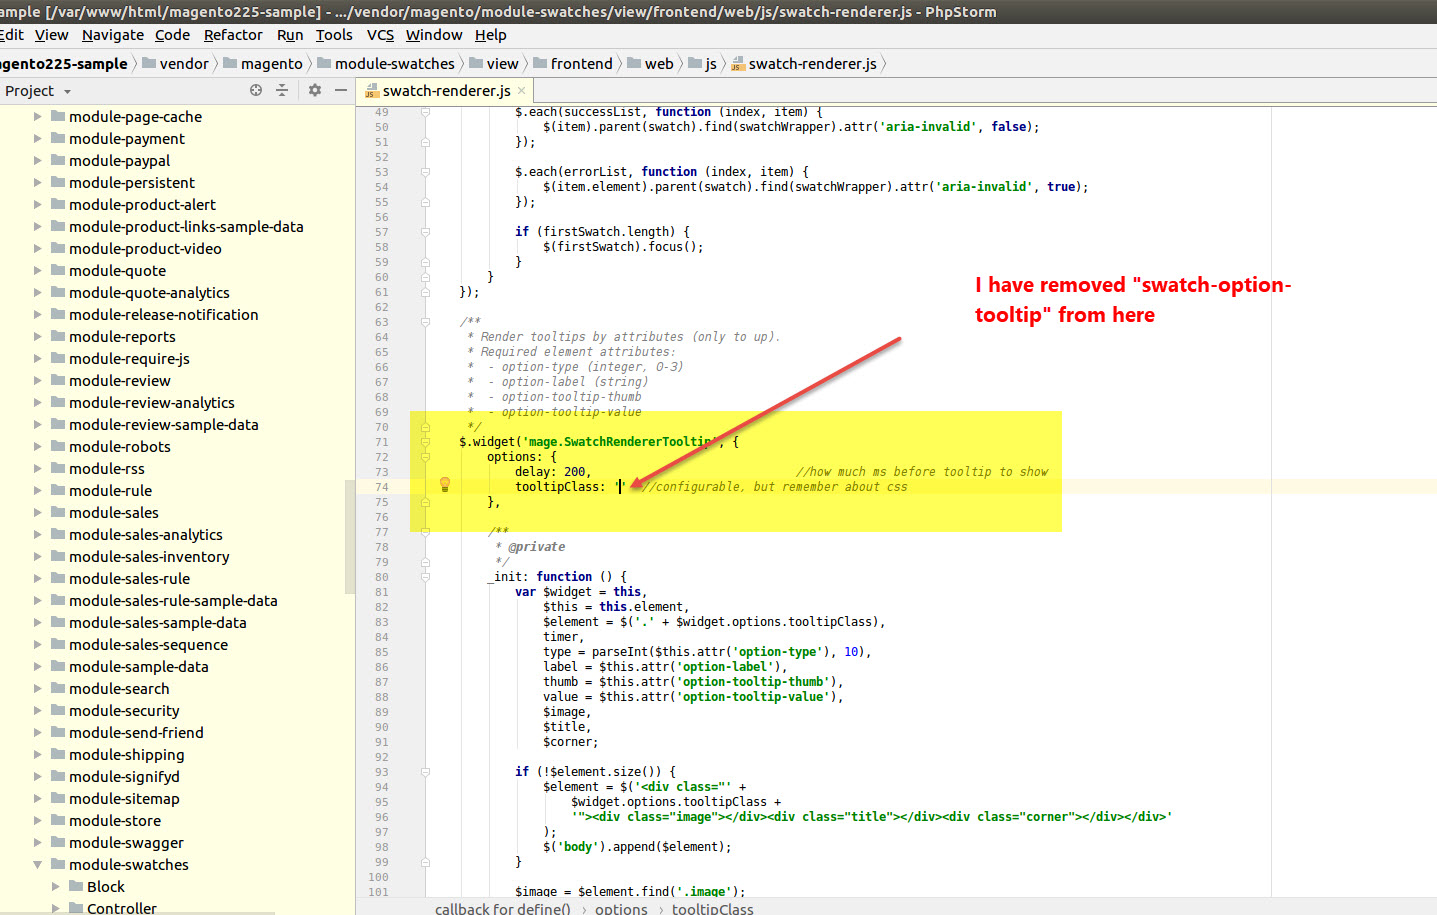Click the collapse all icon in Project panel

click(x=282, y=90)
